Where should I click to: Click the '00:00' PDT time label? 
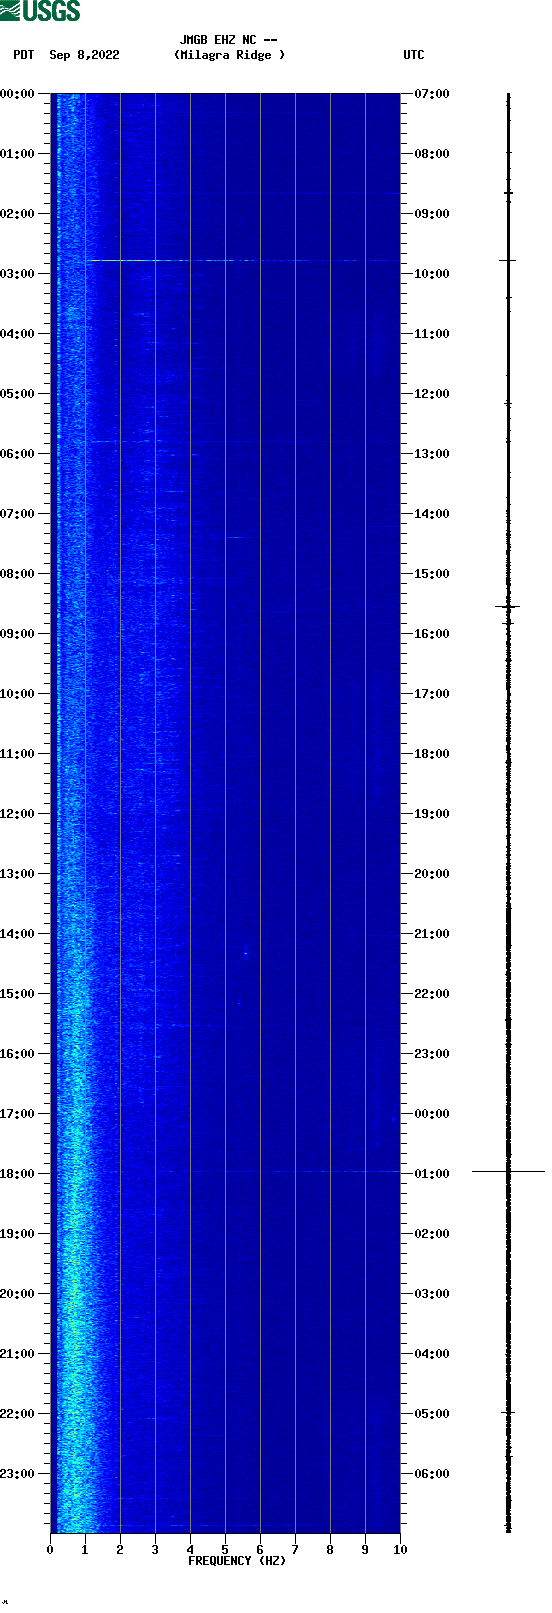18,94
